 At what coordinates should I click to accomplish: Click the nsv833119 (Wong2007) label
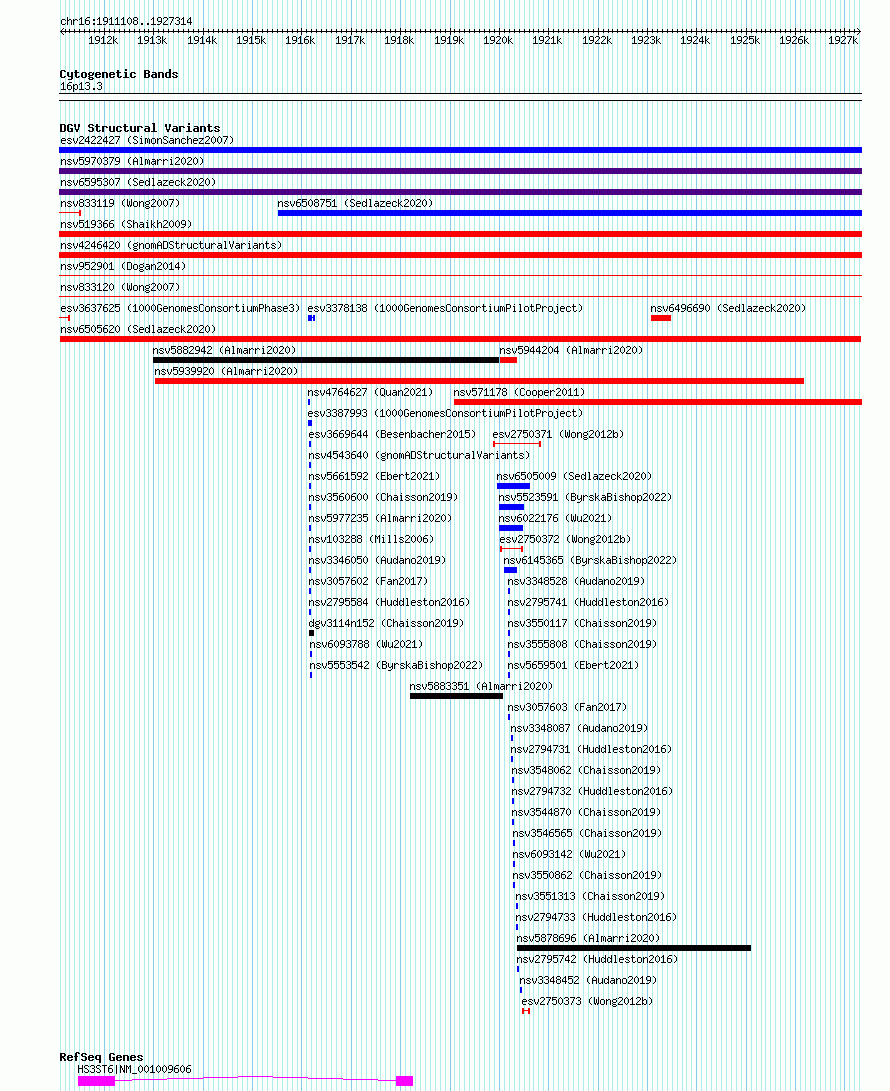tap(120, 203)
